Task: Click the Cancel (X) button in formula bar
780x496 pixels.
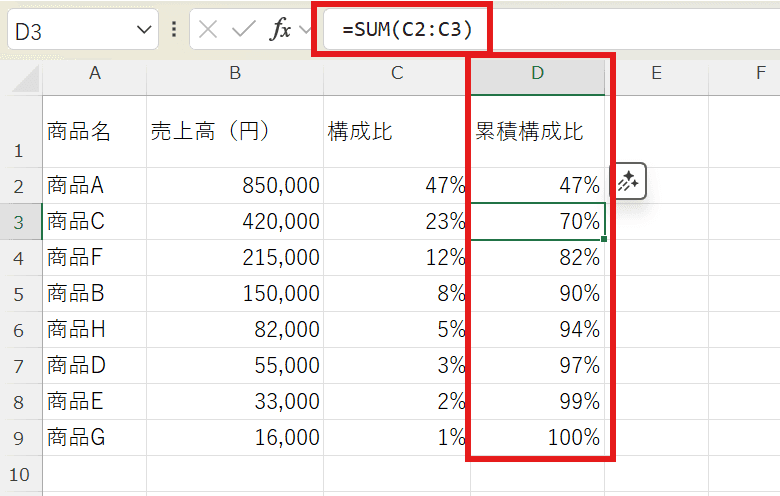Action: [208, 30]
